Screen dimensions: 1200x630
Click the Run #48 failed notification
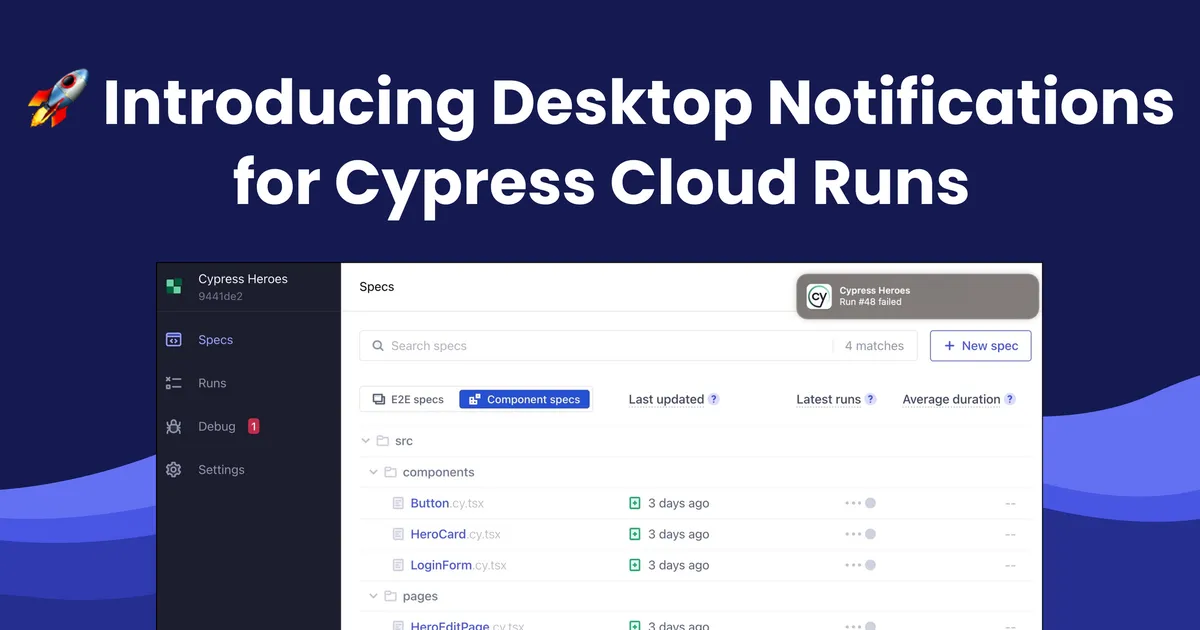pos(917,296)
